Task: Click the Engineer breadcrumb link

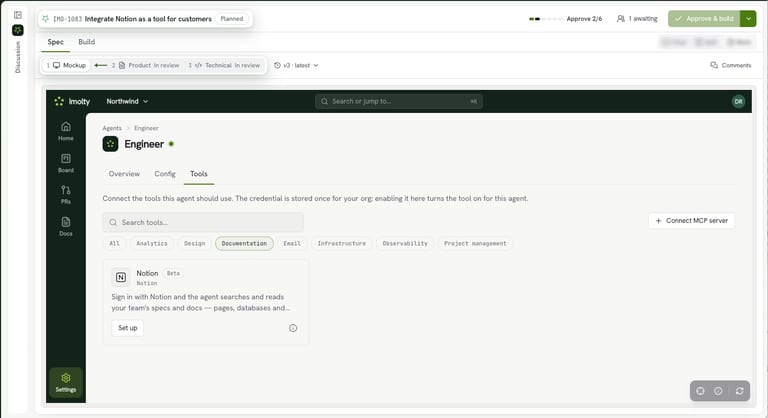Action: 146,128
